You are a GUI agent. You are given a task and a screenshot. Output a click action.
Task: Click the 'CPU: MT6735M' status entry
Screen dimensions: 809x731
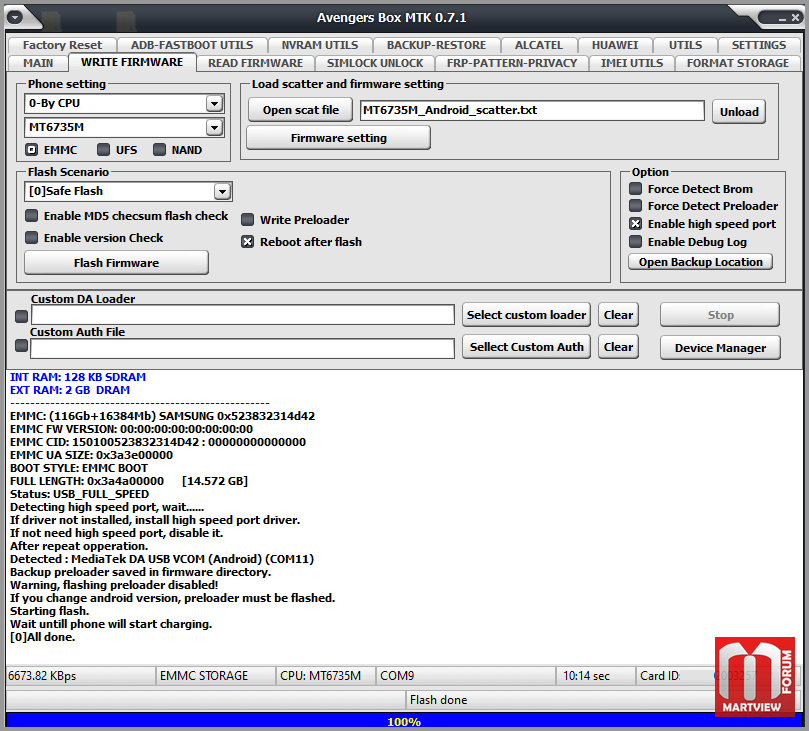point(320,676)
